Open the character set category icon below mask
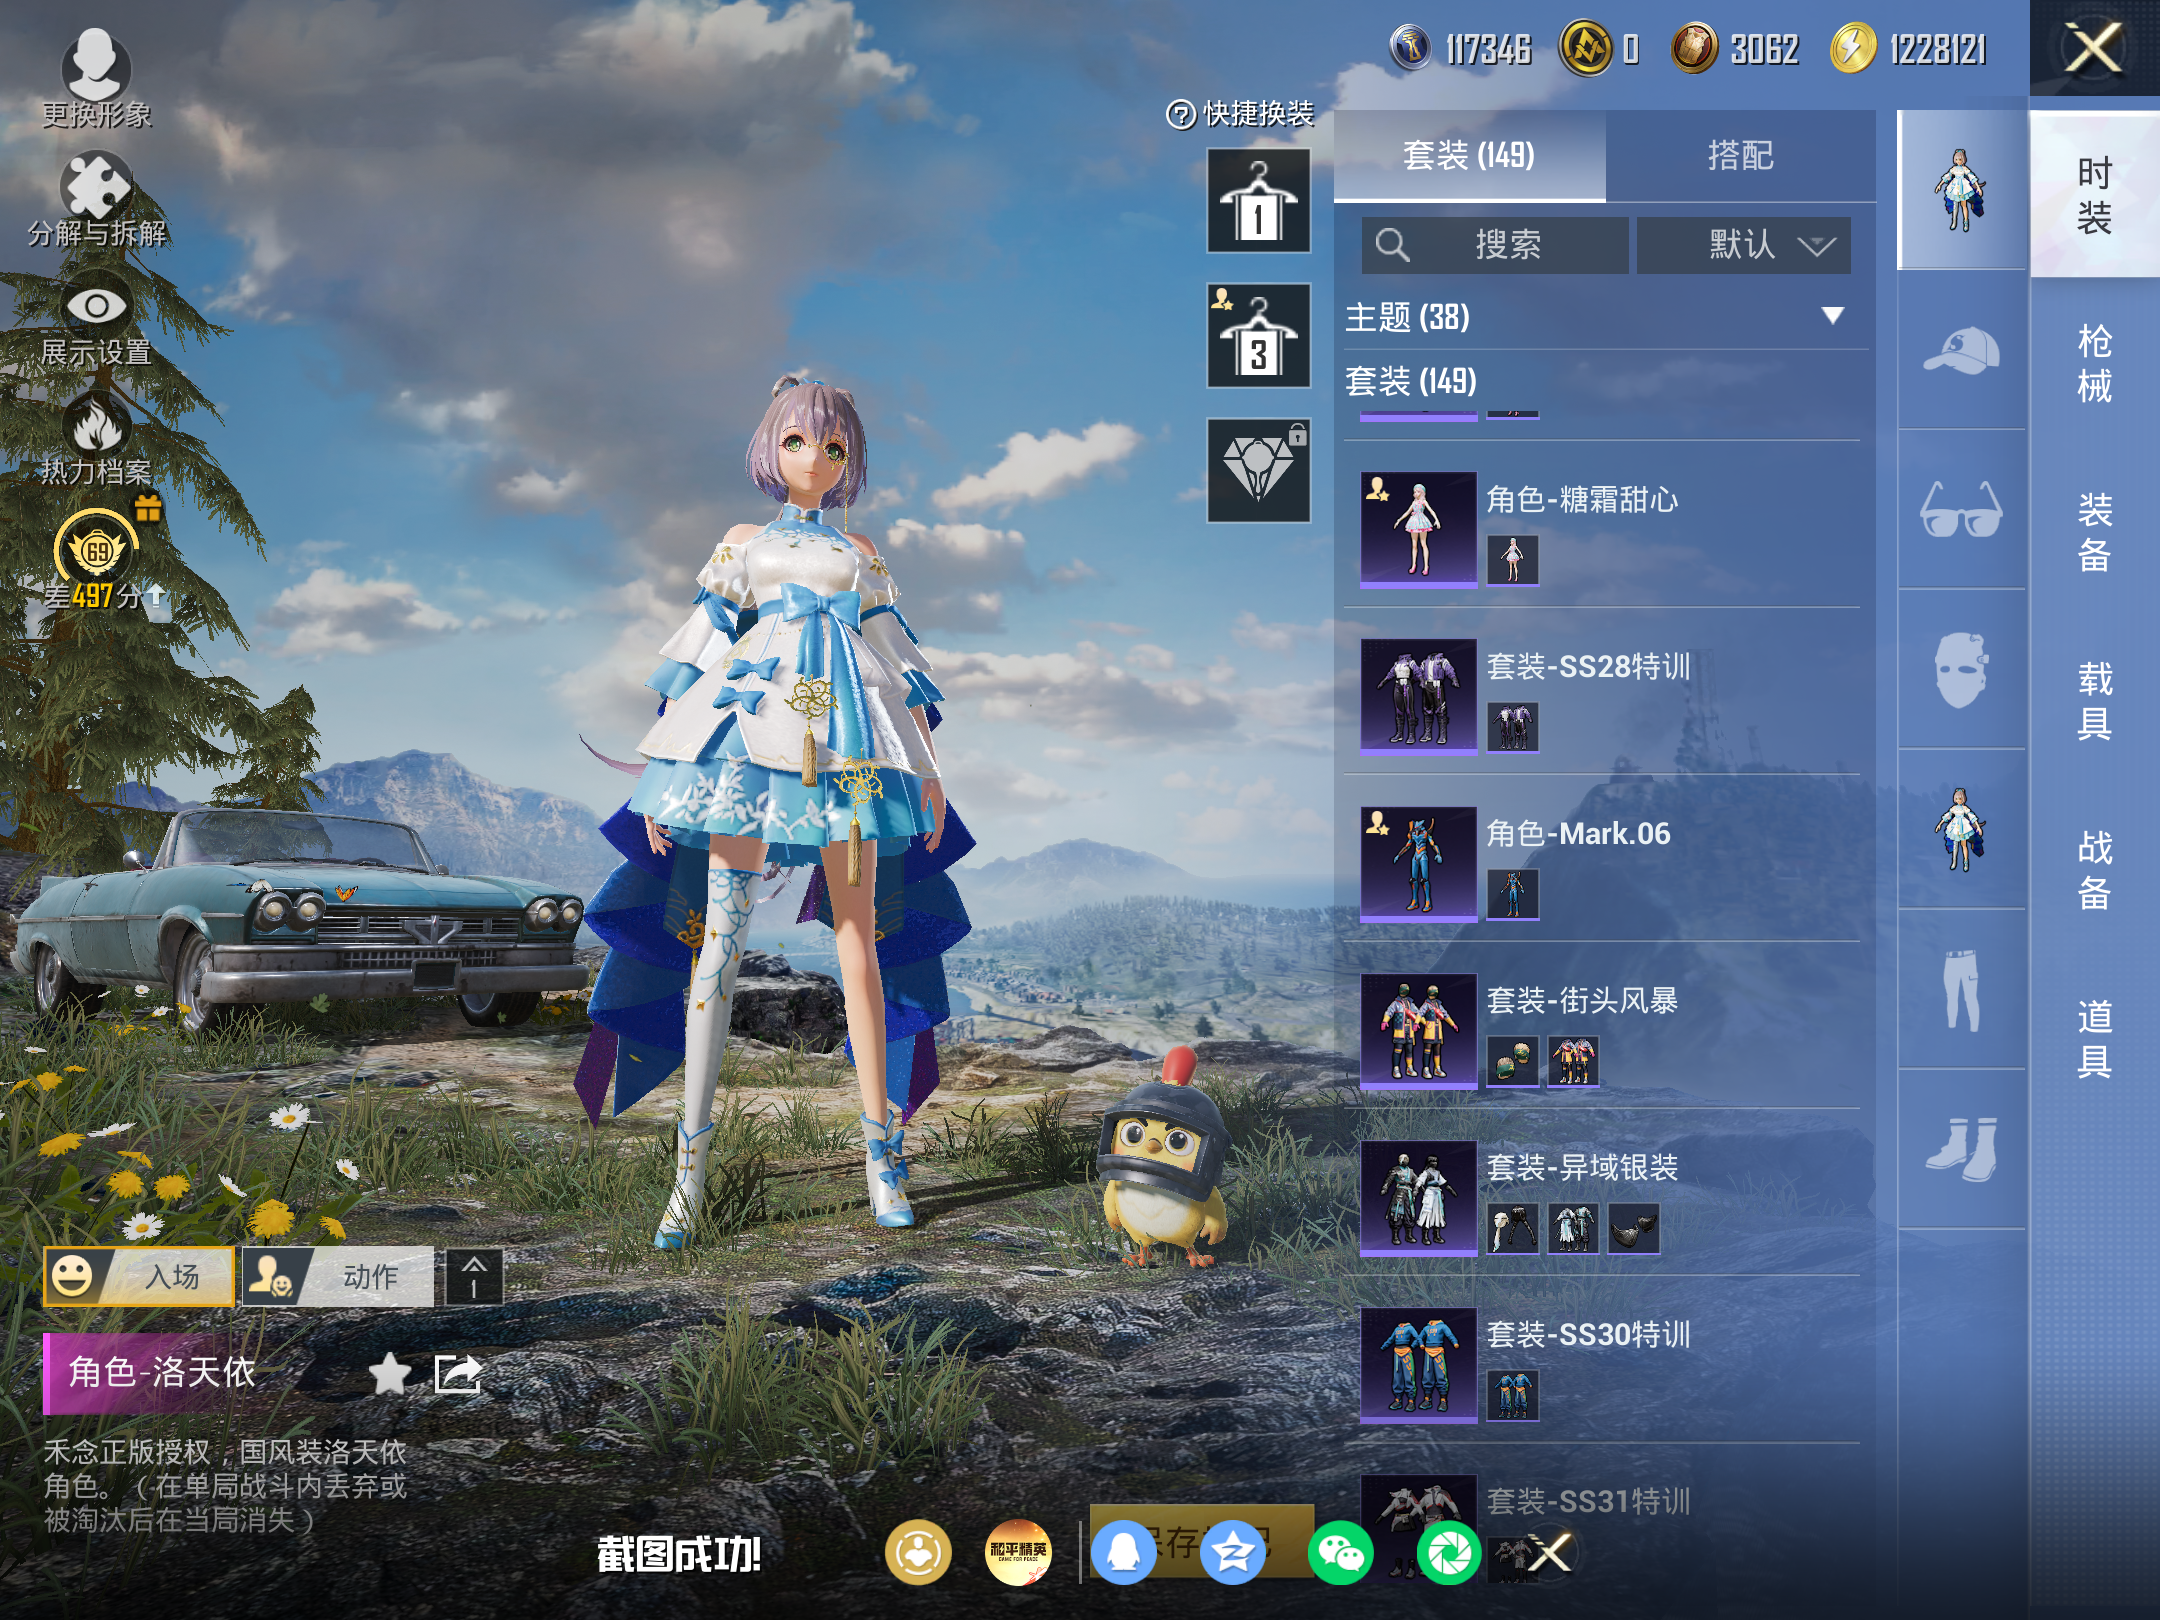 tap(1961, 830)
